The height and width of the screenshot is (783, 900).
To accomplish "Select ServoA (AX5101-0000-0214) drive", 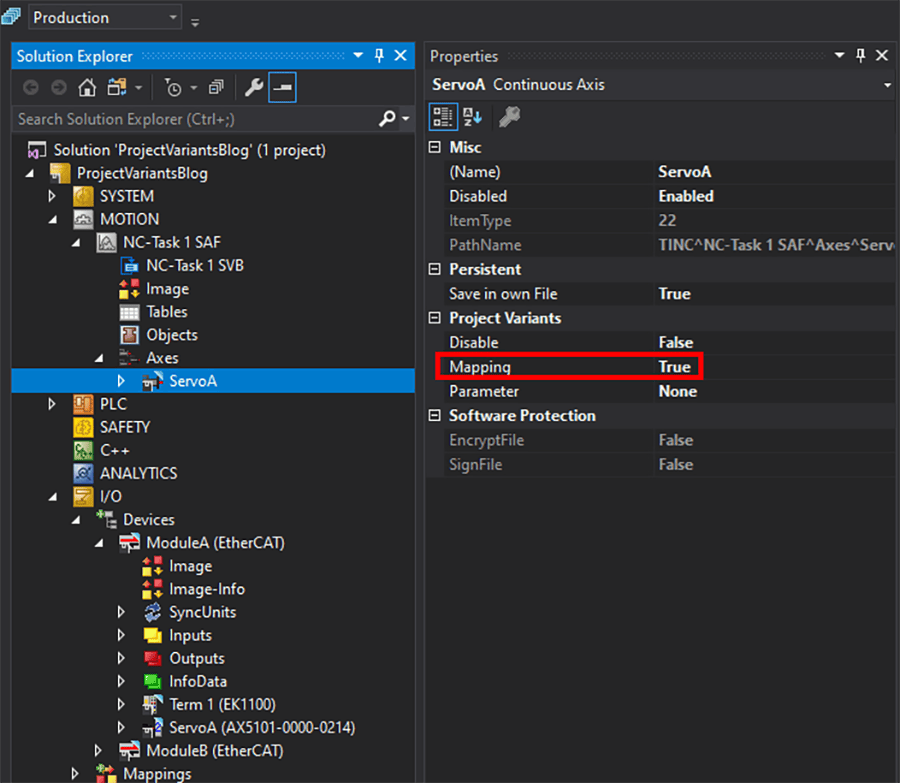I will coord(262,728).
